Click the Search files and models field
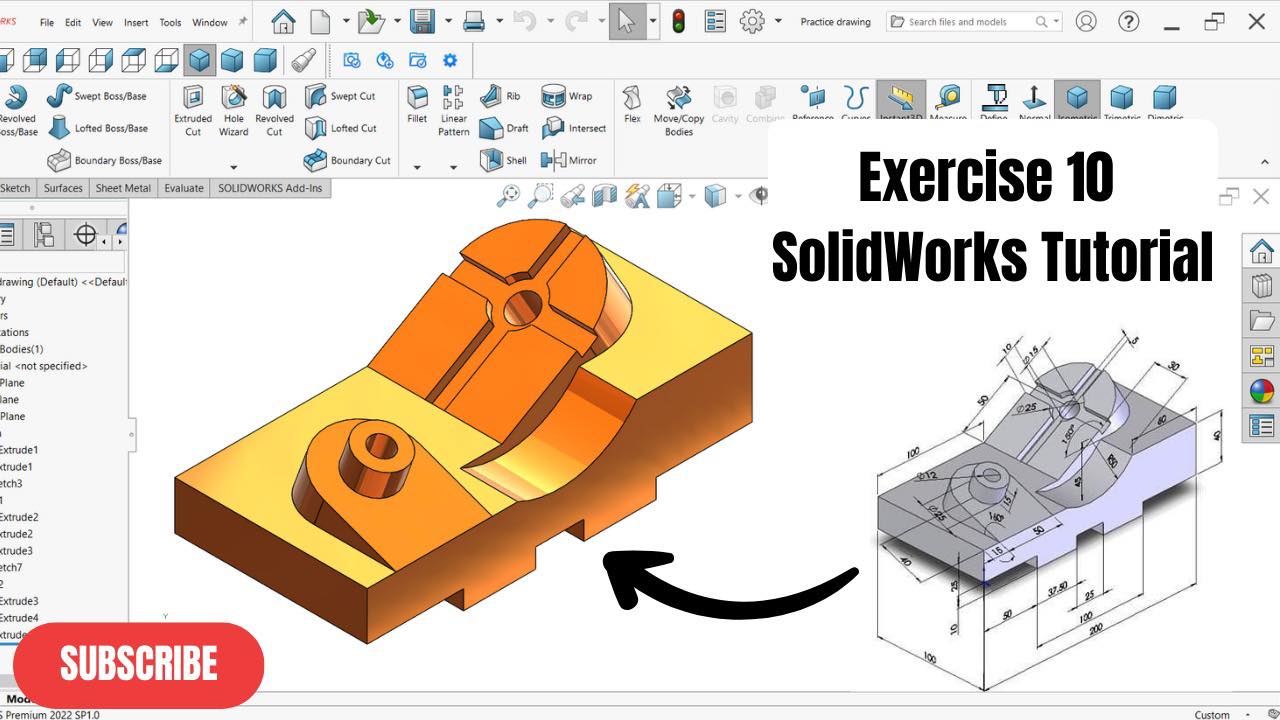Screen dimensions: 1280x720 974,21
